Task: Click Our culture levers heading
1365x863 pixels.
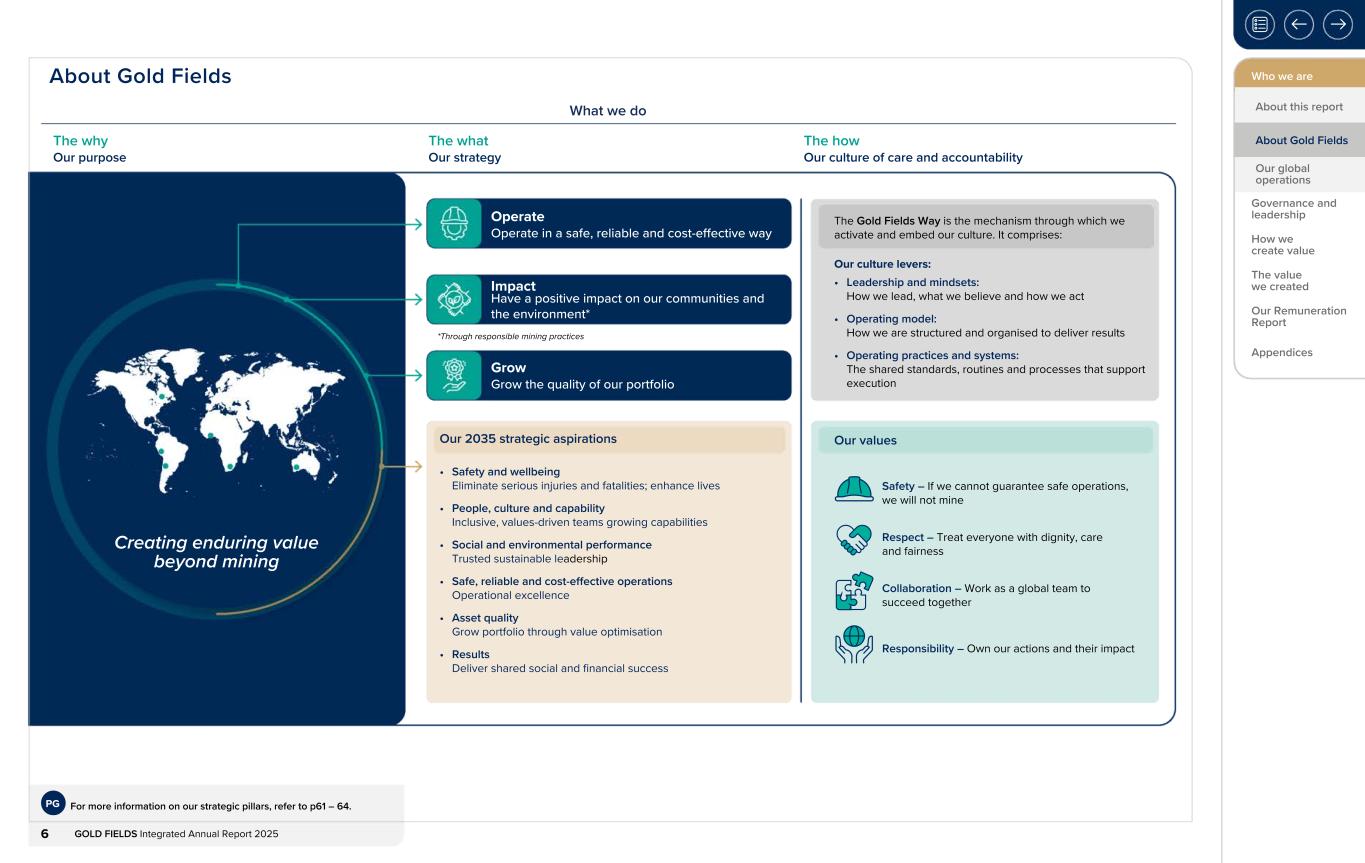Action: [x=882, y=265]
